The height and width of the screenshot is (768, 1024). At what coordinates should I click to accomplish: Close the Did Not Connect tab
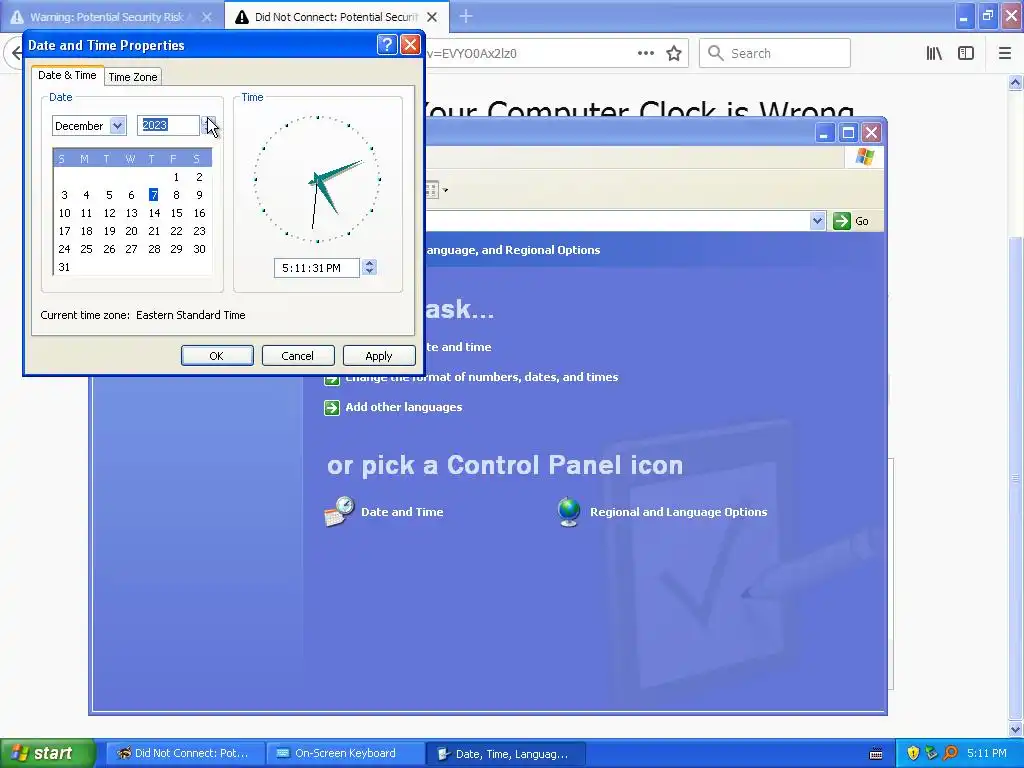(x=432, y=17)
